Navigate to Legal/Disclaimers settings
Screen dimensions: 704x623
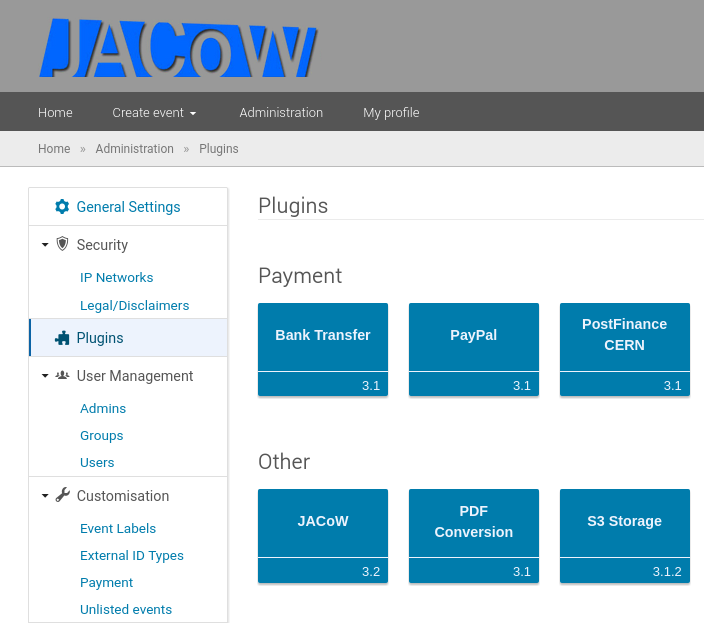point(134,305)
